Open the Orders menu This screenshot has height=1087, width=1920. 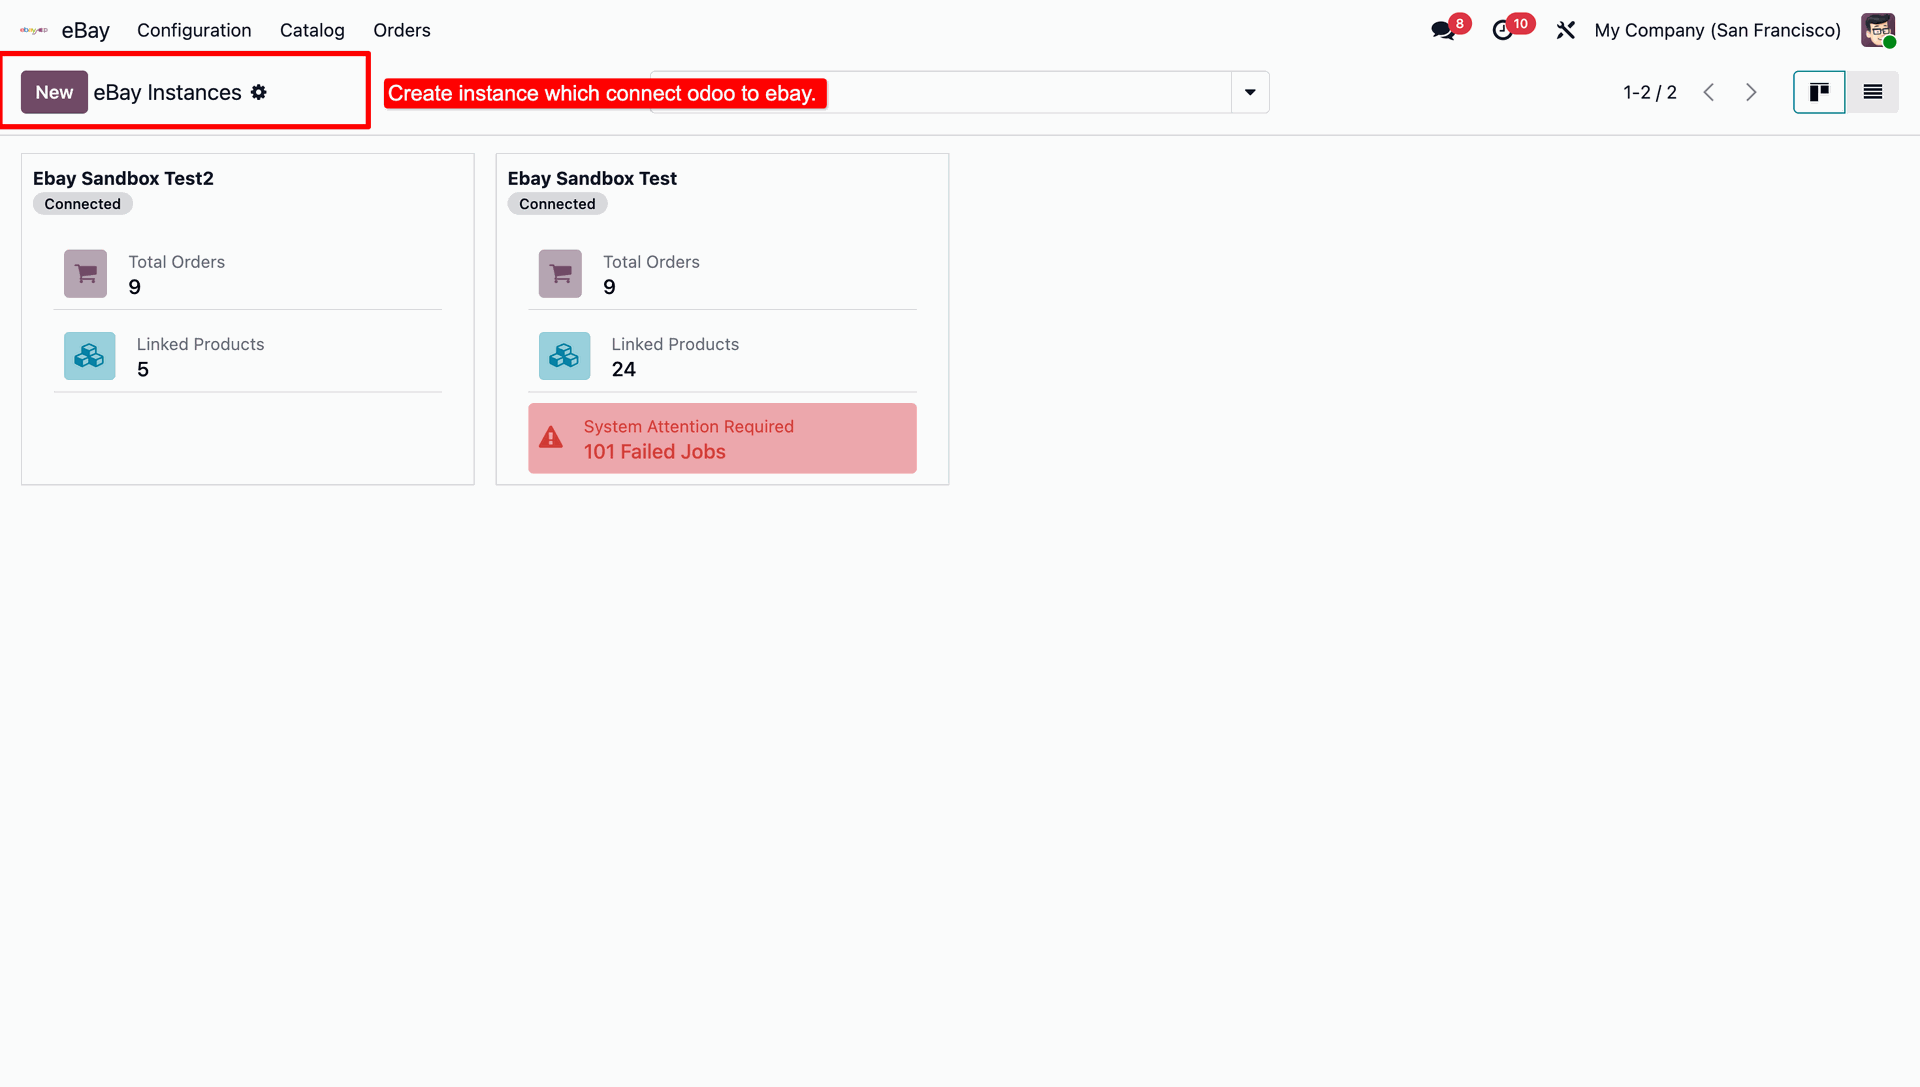pyautogui.click(x=402, y=30)
